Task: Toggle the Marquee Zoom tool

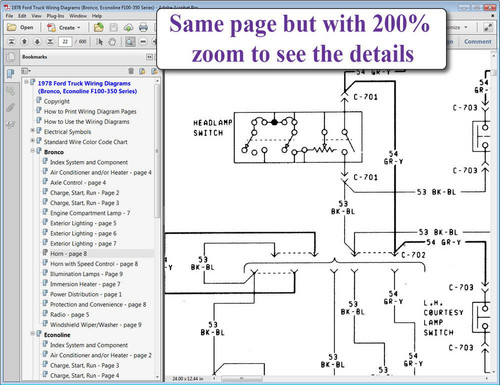Action: click(130, 42)
